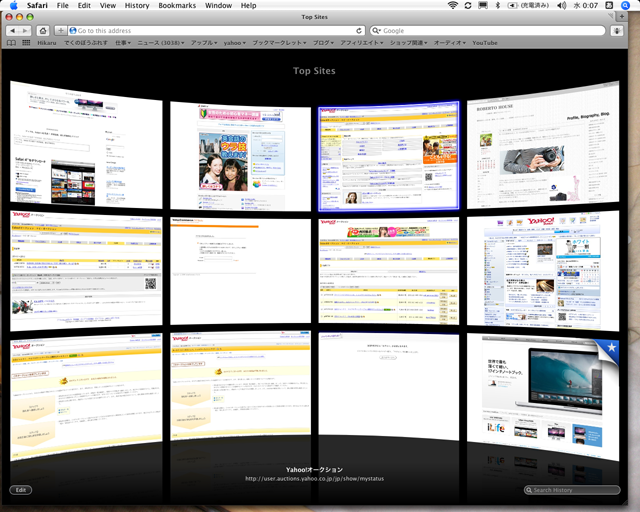
Task: Click the starred page-curl on Apple thumbnail
Action: pos(609,349)
